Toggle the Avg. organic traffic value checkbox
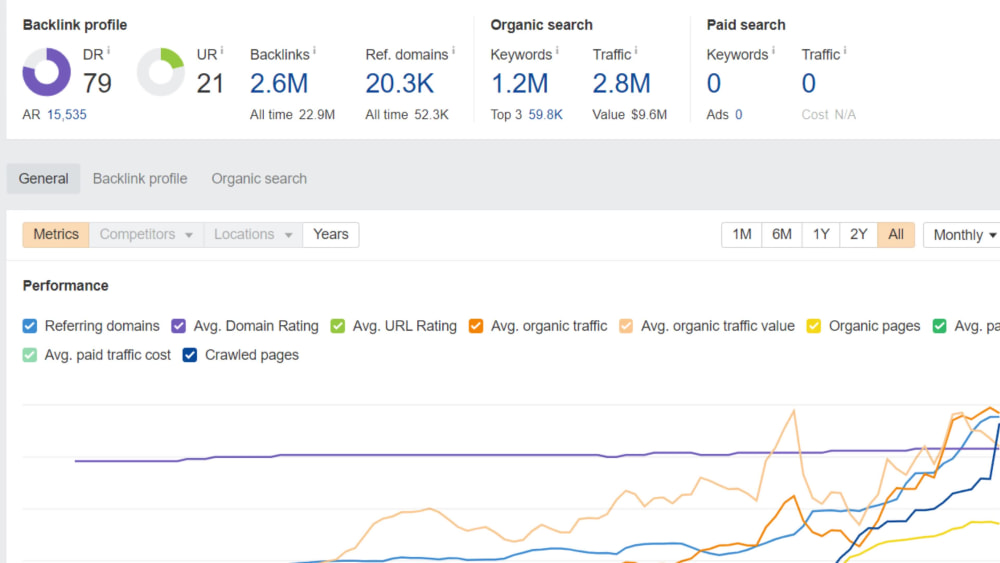 click(x=626, y=326)
